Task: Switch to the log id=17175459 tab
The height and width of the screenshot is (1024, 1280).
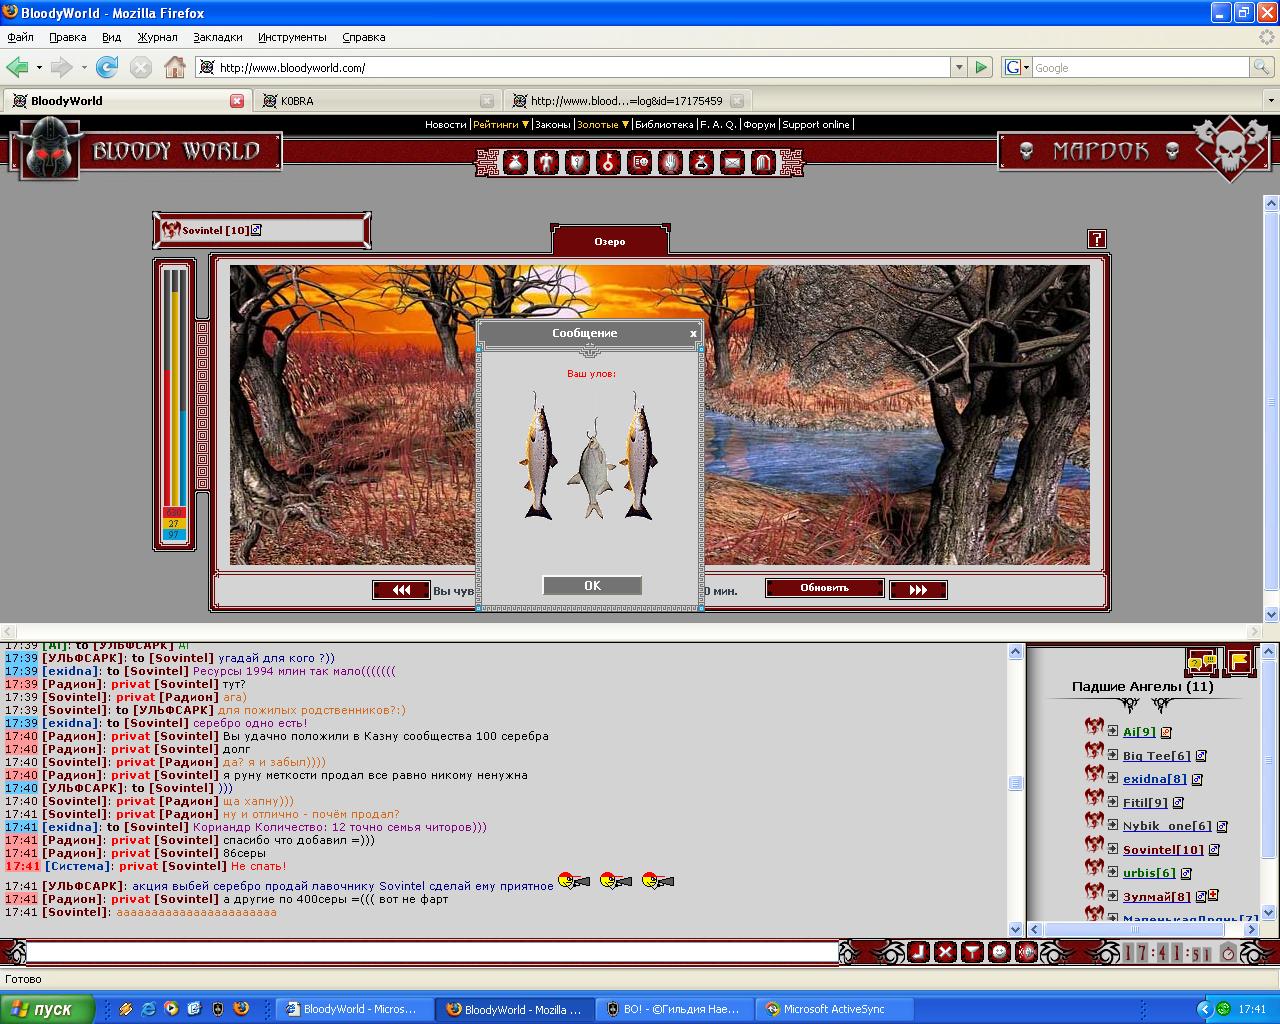Action: click(627, 101)
